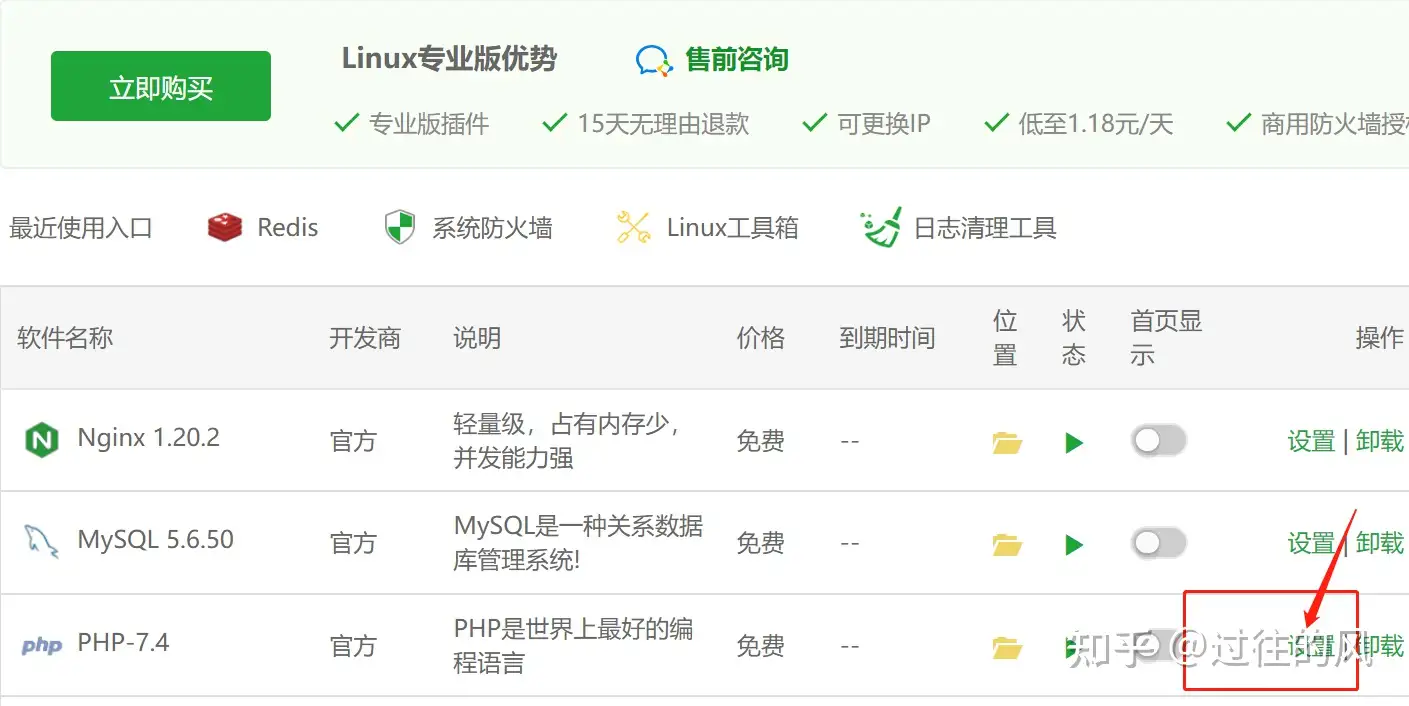The image size is (1409, 706).
Task: Launch the Linux工具箱 shortcut
Action: click(706, 228)
